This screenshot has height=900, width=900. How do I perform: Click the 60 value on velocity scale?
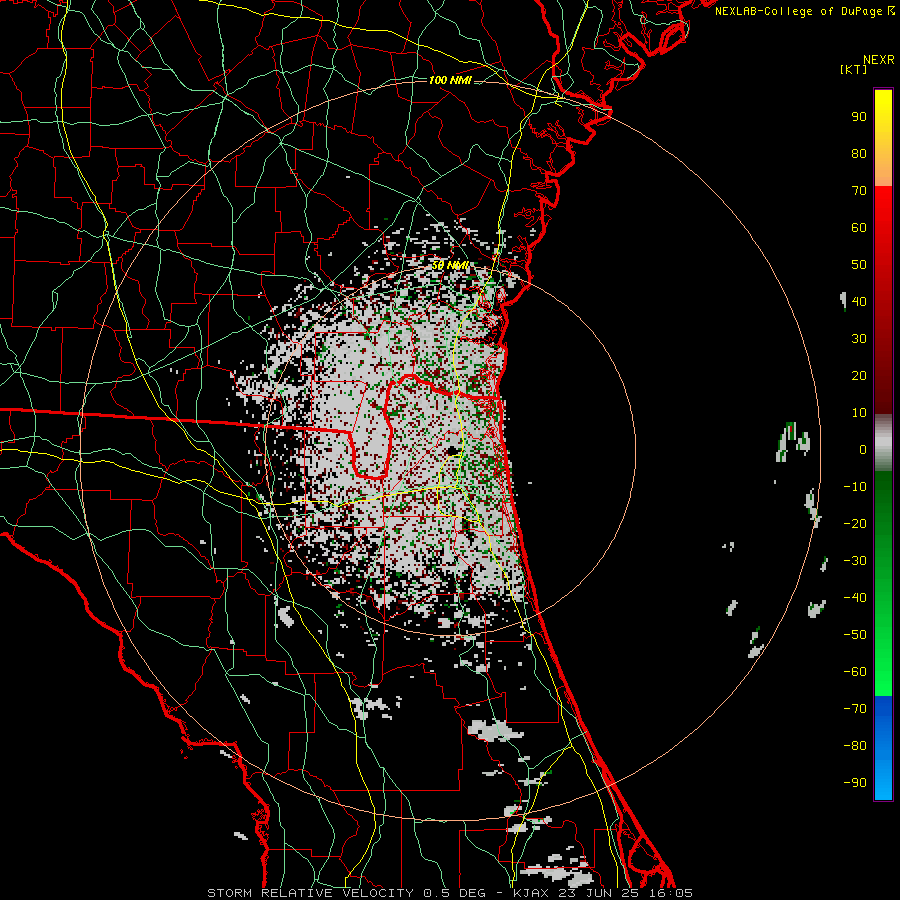click(859, 228)
